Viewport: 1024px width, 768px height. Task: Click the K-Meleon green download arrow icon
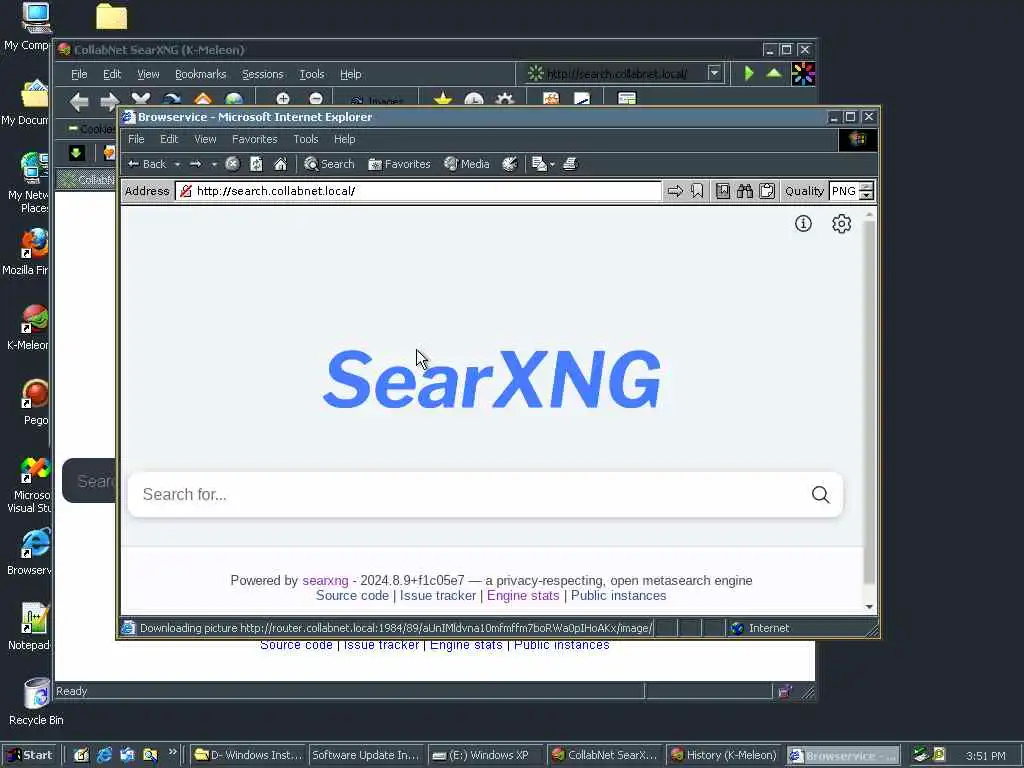[76, 153]
